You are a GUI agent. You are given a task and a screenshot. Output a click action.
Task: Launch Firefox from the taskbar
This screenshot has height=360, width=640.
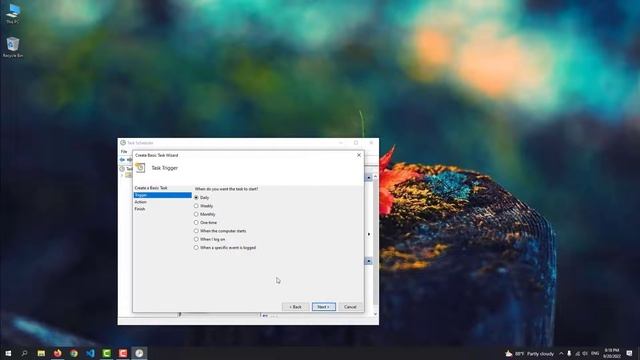click(58, 353)
